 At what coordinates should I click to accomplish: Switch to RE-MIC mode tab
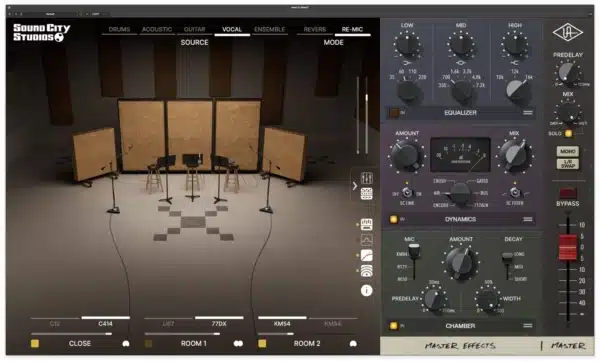tap(352, 29)
